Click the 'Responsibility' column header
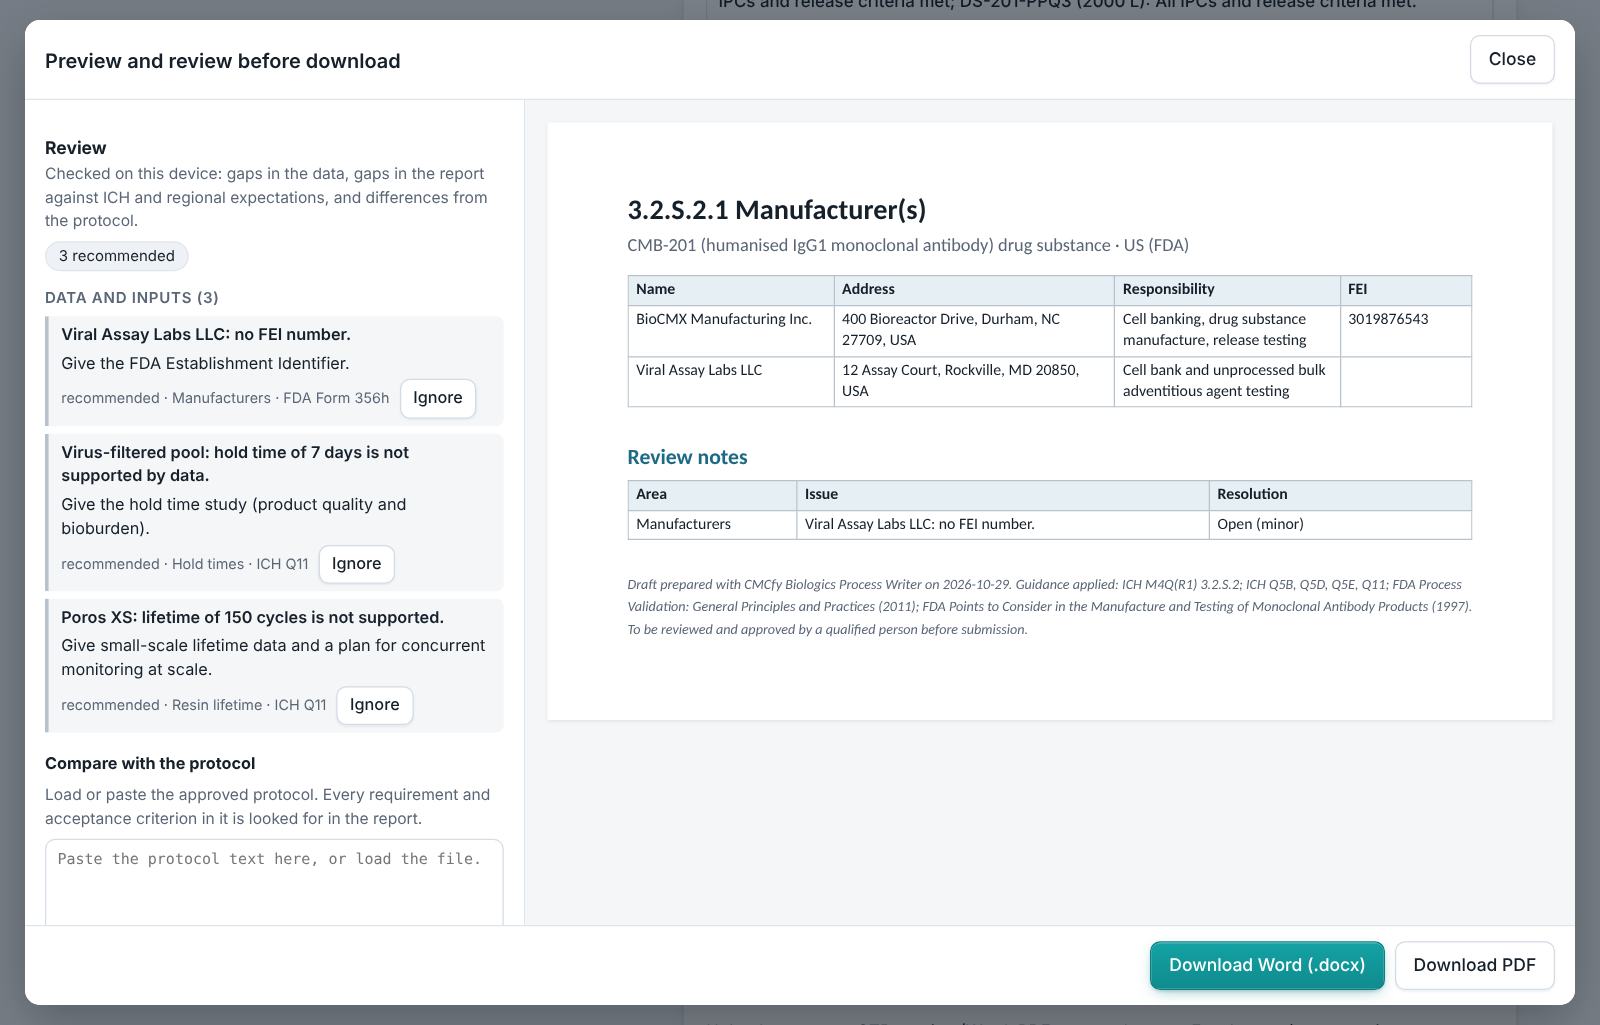The image size is (1600, 1025). (1227, 290)
